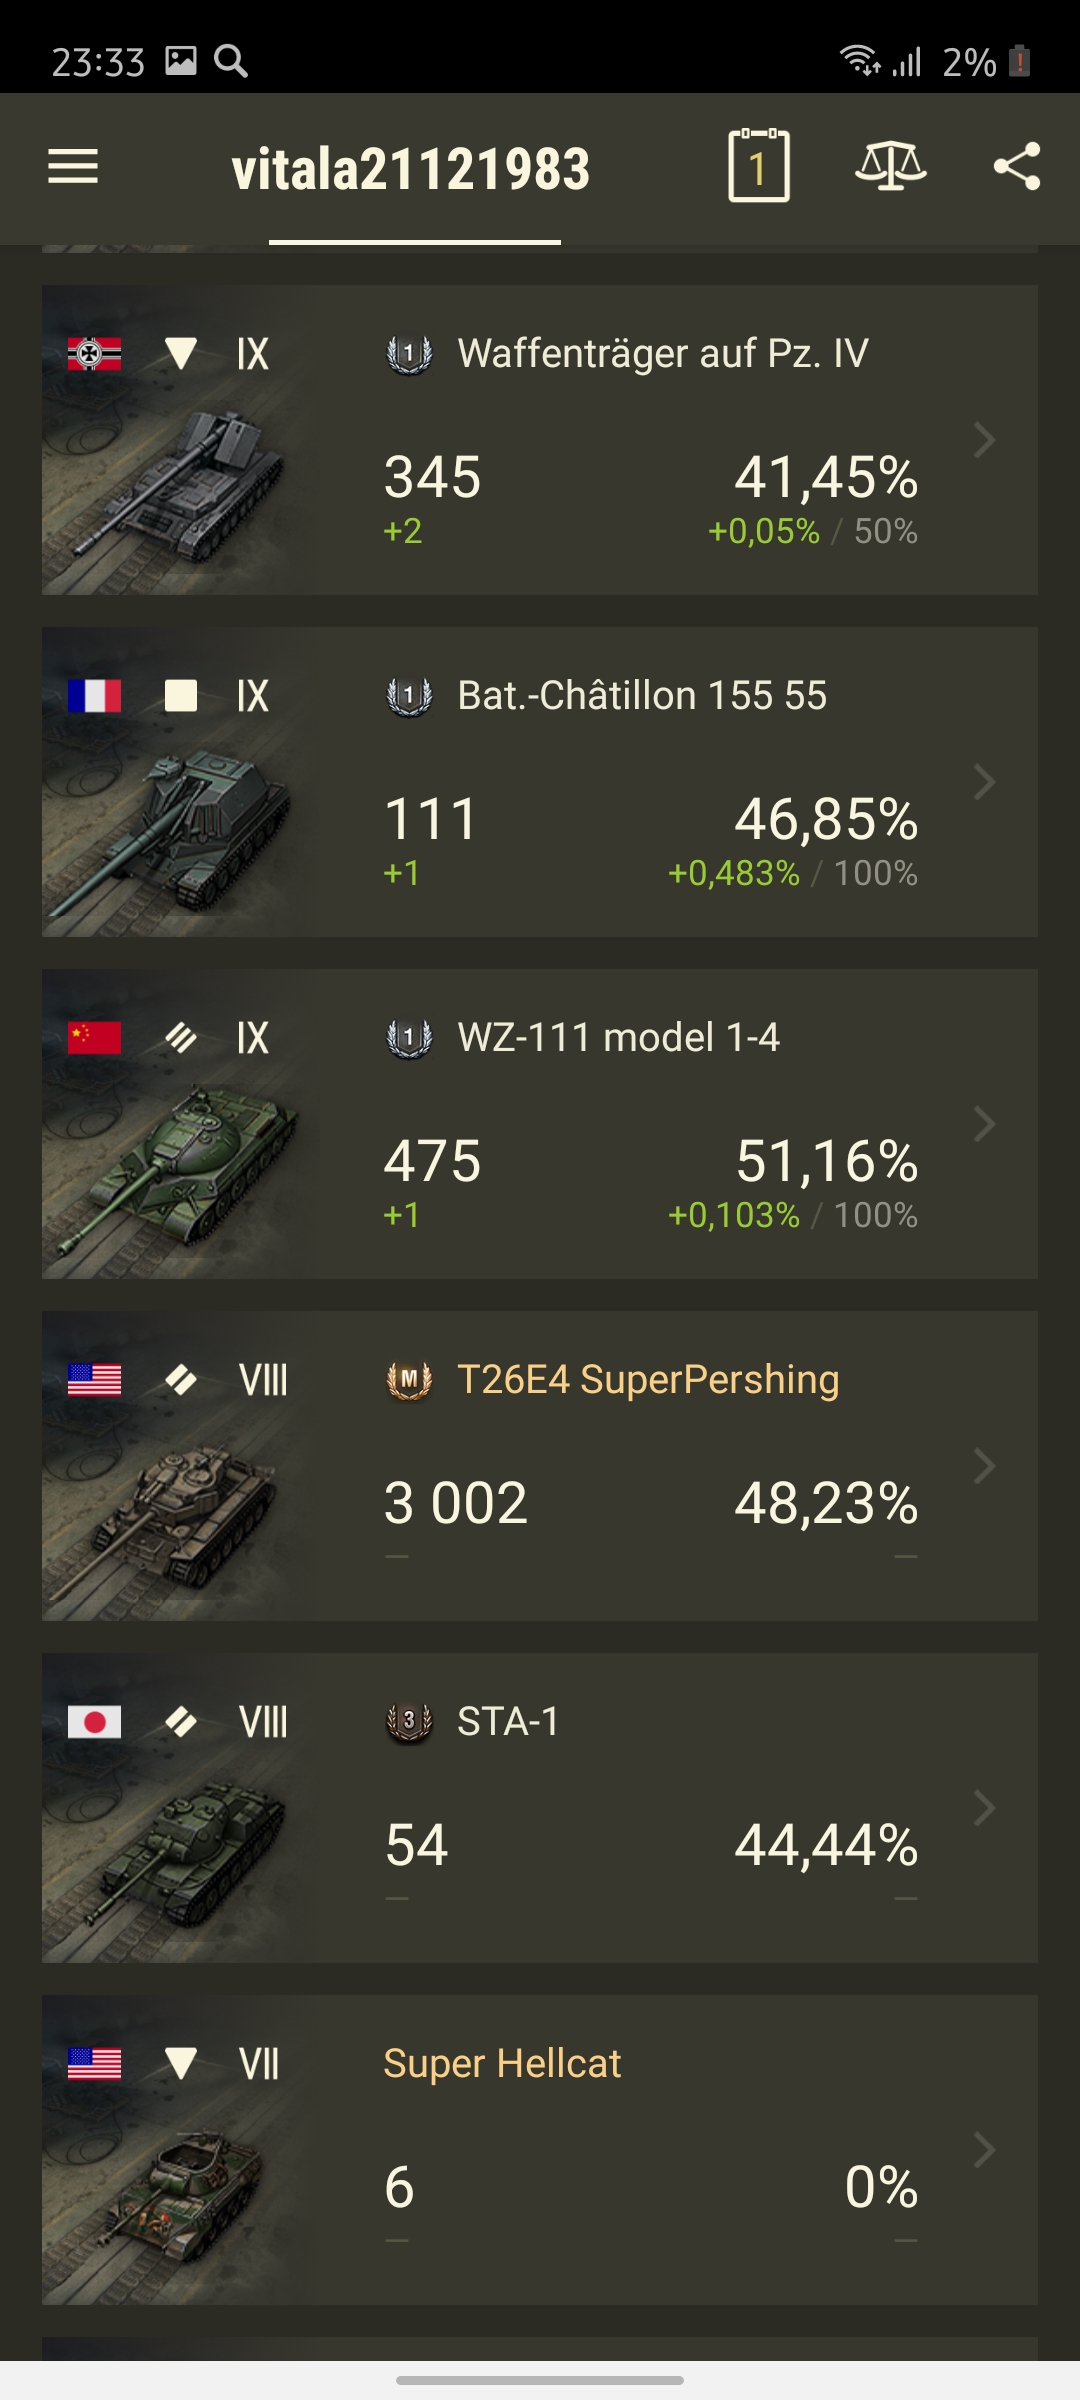Viewport: 1080px width, 2400px height.
Task: Open the hamburger navigation menu
Action: coord(73,167)
